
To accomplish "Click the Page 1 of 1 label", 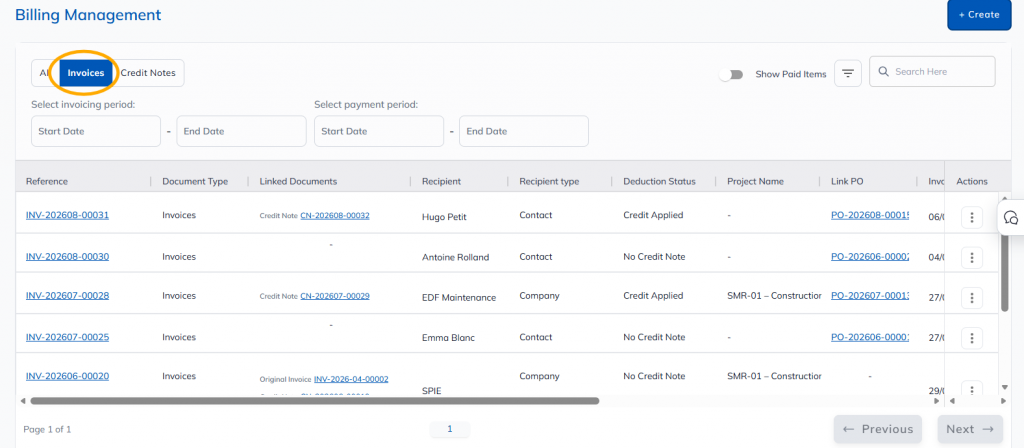I will (x=47, y=430).
